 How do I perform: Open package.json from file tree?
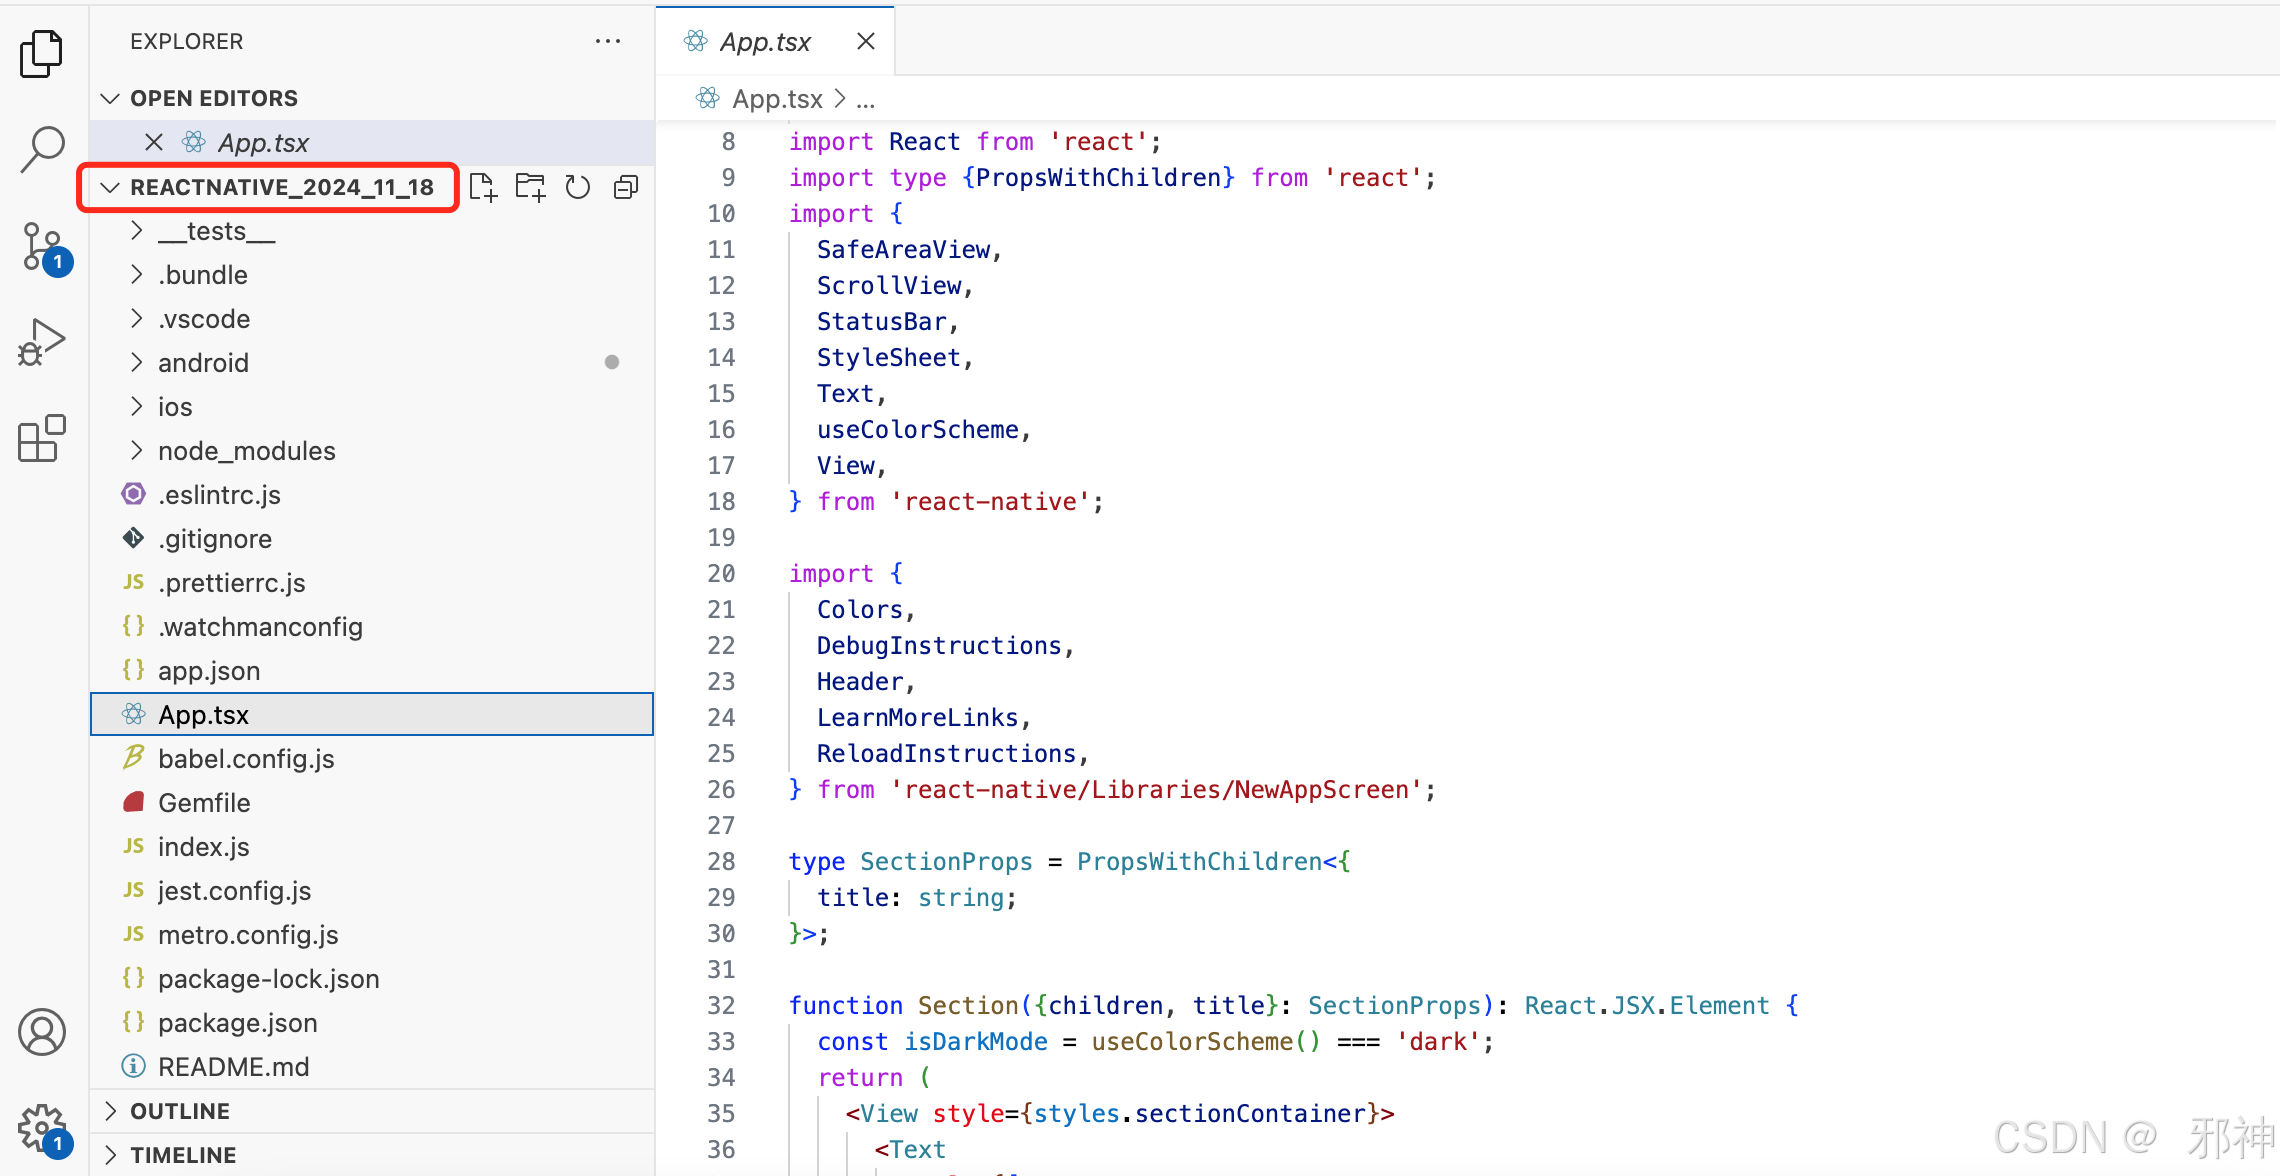pos(238,1023)
